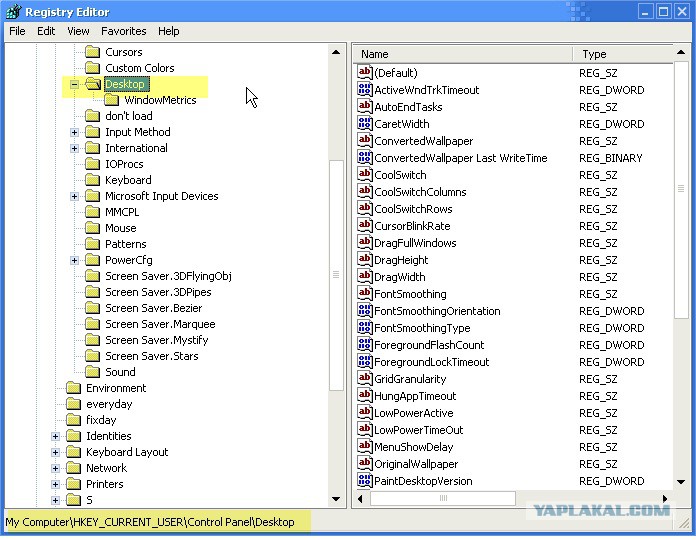
Task: Expand the Keyboard Layout key
Action: tap(55, 452)
